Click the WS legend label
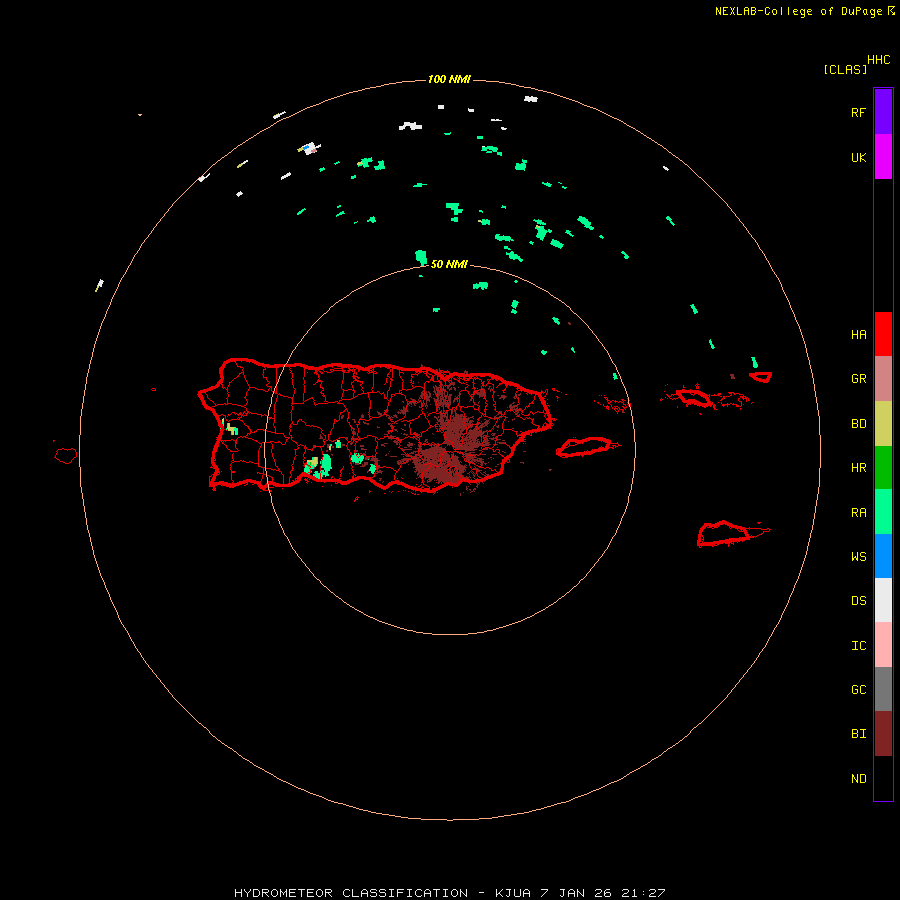This screenshot has height=900, width=900. [858, 556]
